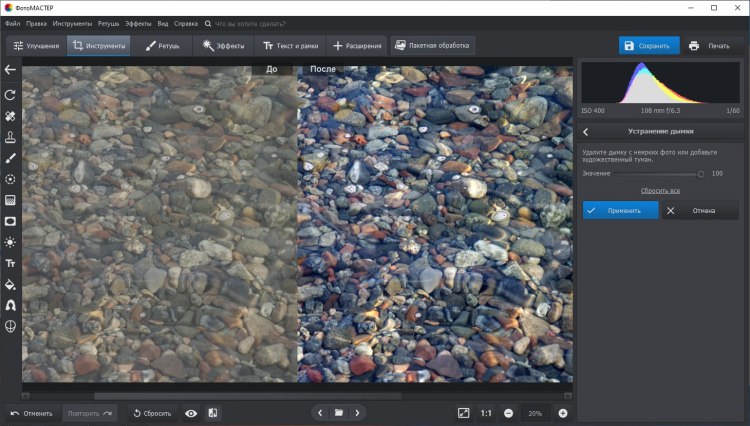Click the fit-to-screen icon in bottom bar
The height and width of the screenshot is (426, 750).
coord(463,412)
